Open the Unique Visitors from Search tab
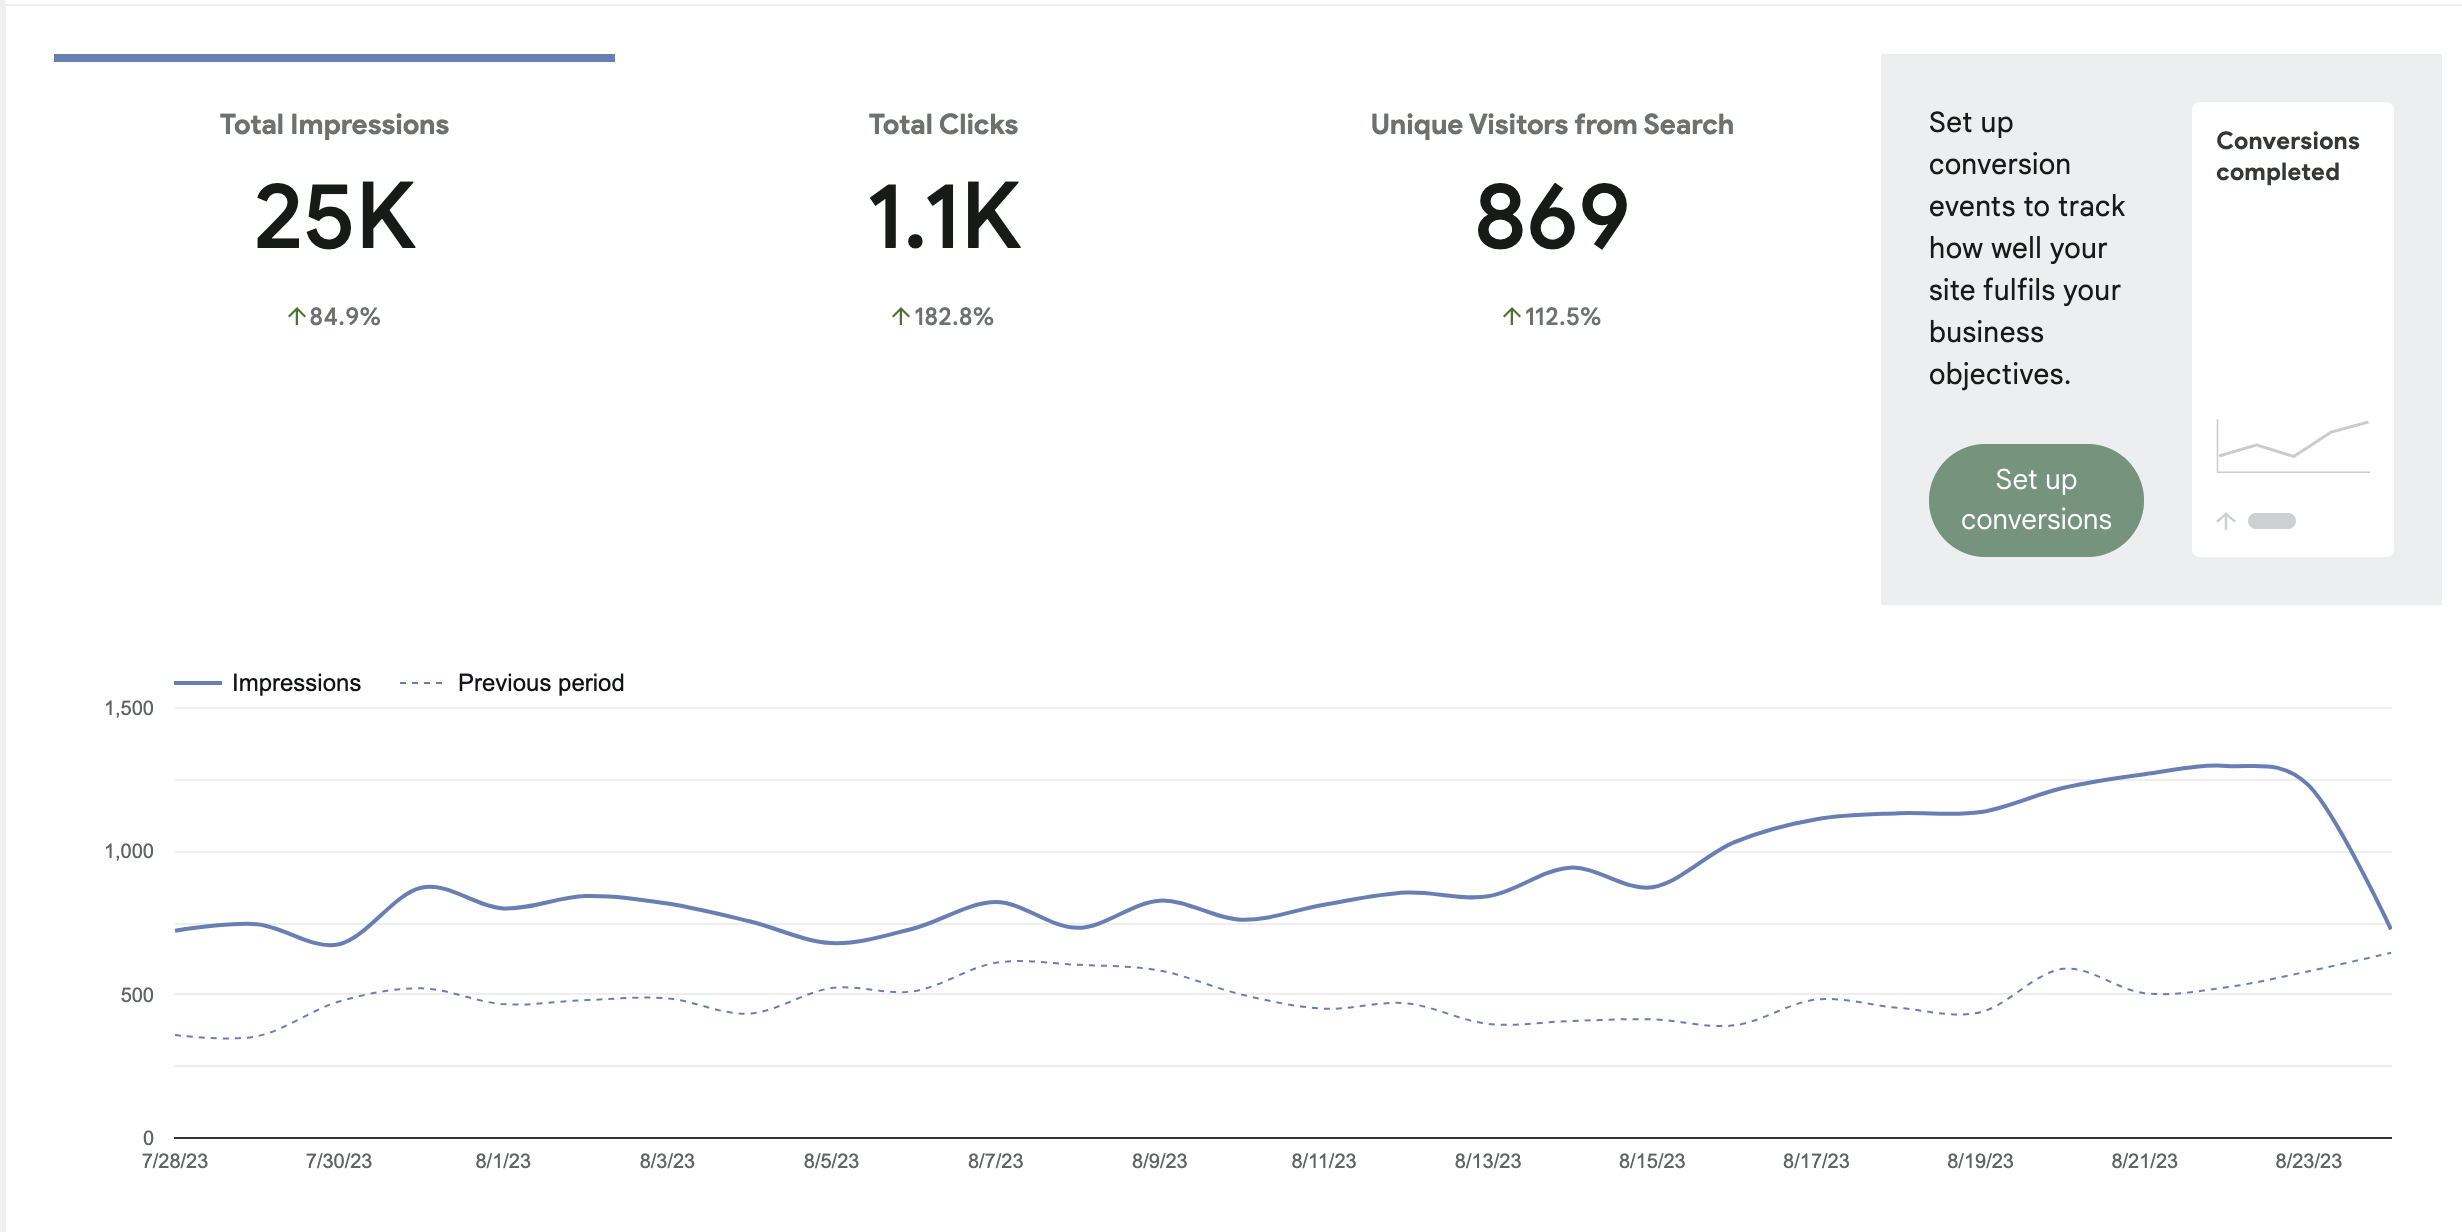 click(x=1551, y=125)
